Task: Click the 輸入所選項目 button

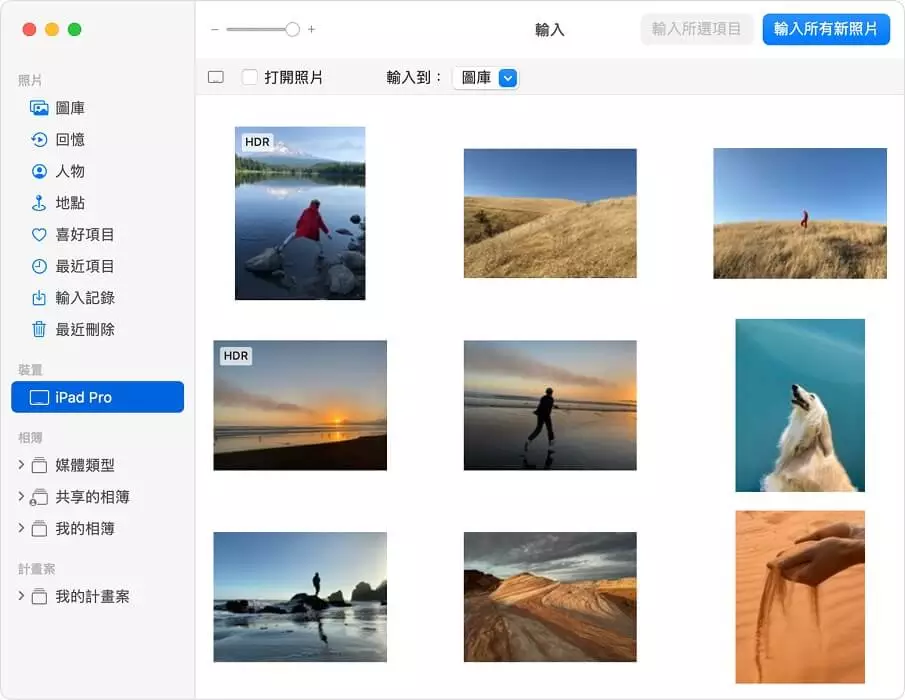Action: (697, 29)
